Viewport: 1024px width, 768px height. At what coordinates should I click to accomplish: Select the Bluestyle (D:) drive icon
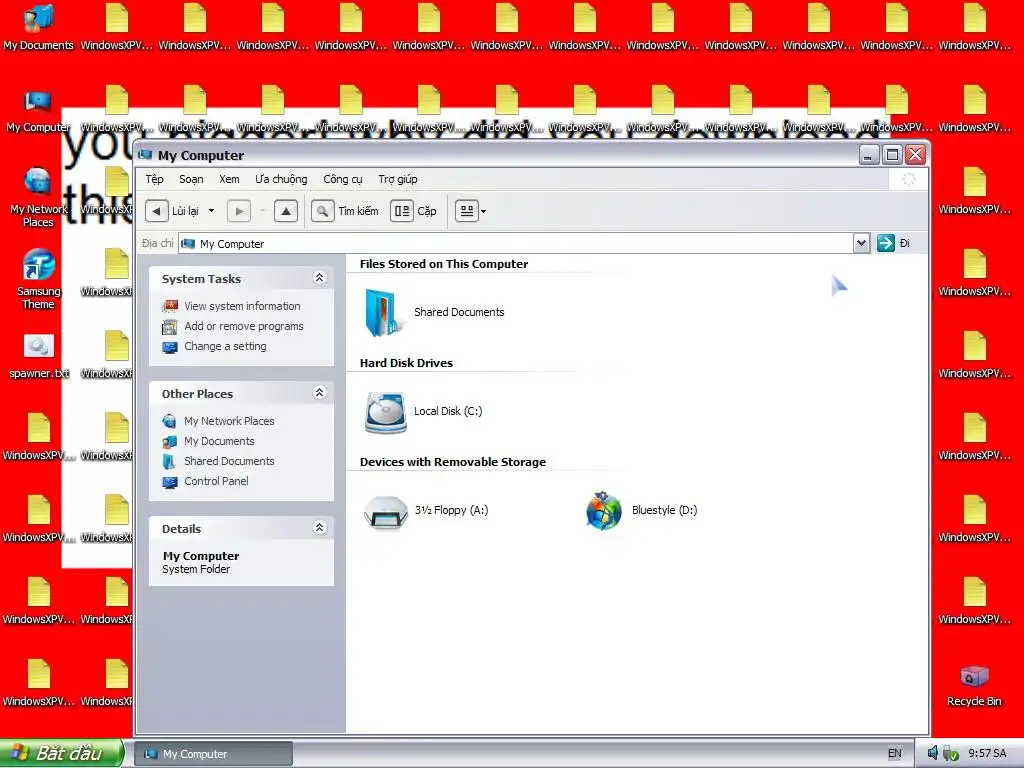coord(603,511)
